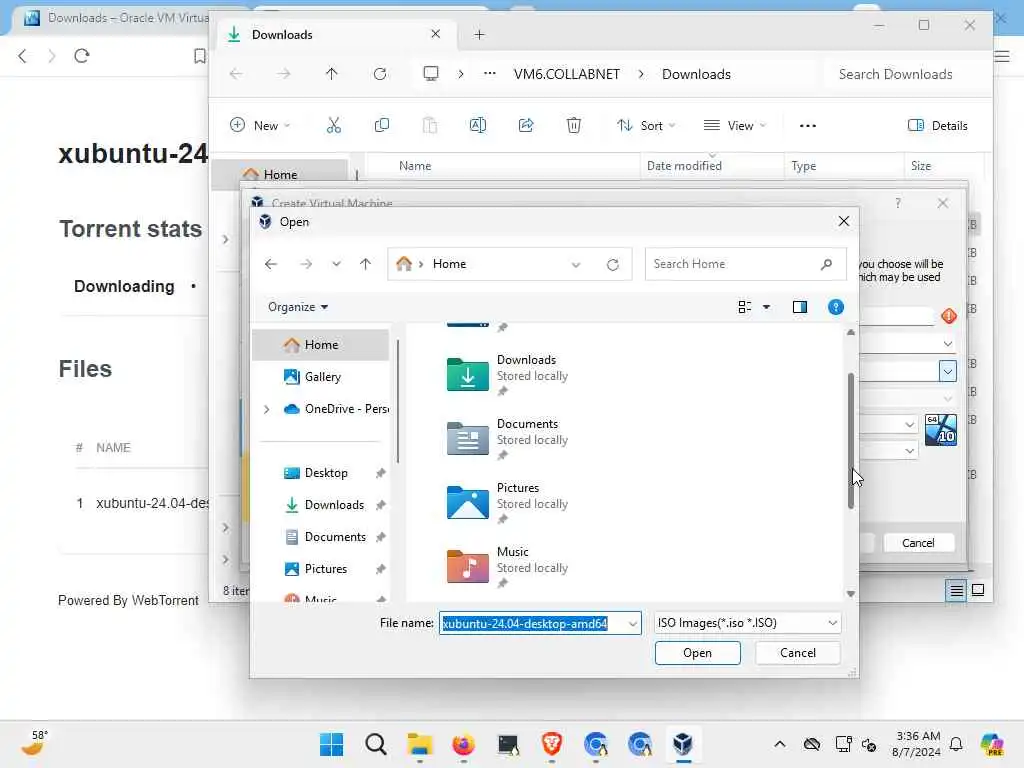Go forward in the Open dialog
1024x768 pixels.
(x=306, y=264)
